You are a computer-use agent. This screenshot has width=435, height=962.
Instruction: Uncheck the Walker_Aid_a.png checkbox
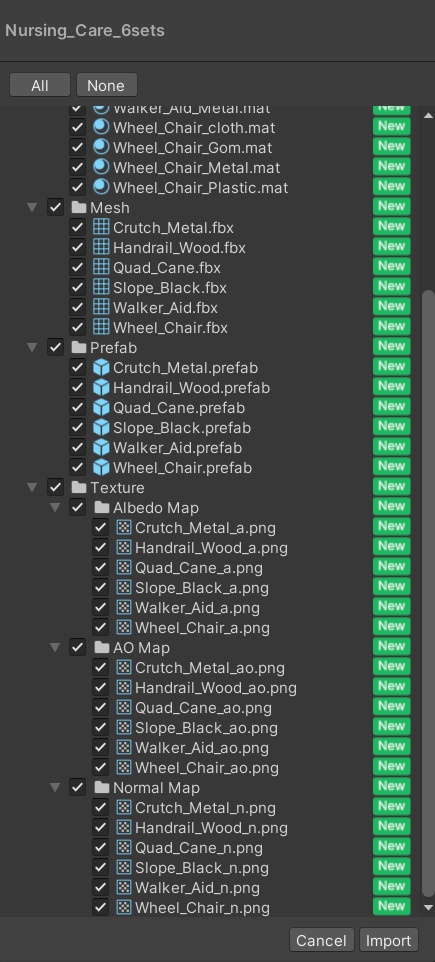pyautogui.click(x=101, y=607)
